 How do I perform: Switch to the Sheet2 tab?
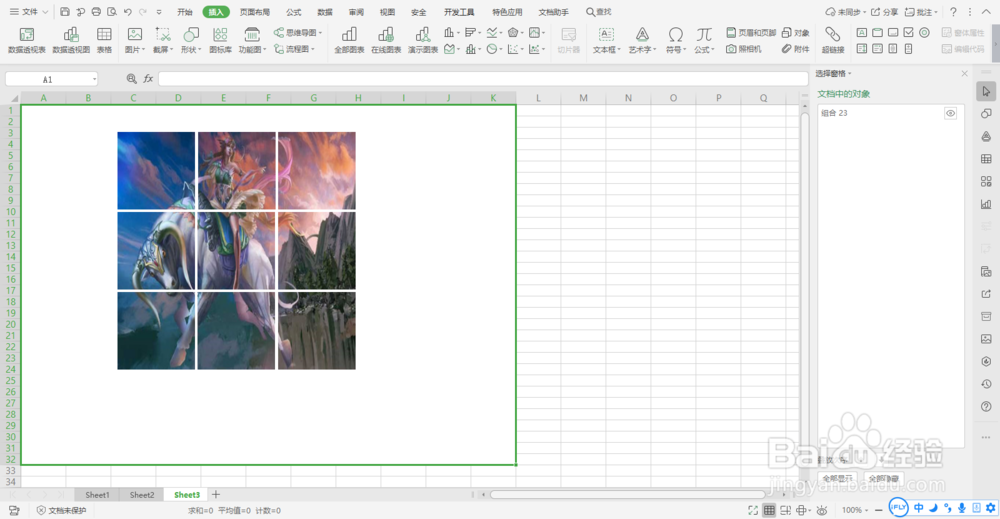tap(142, 495)
